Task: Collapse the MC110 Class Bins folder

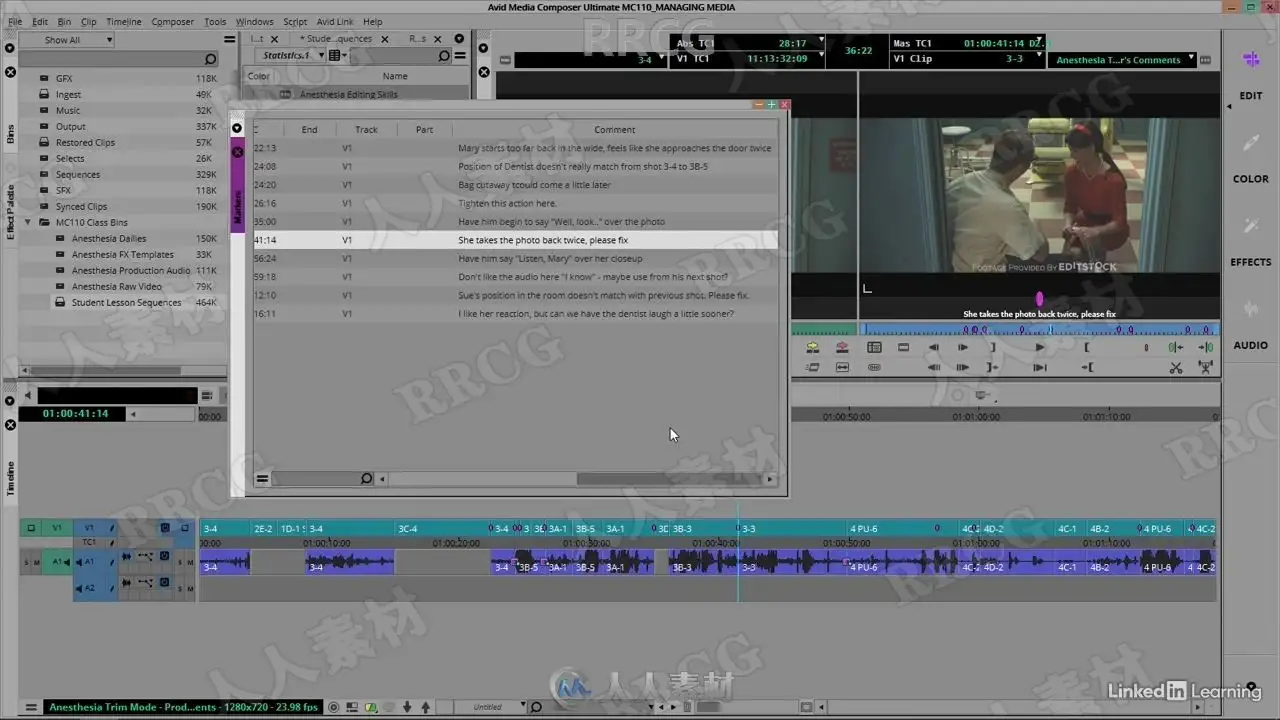Action: point(28,222)
